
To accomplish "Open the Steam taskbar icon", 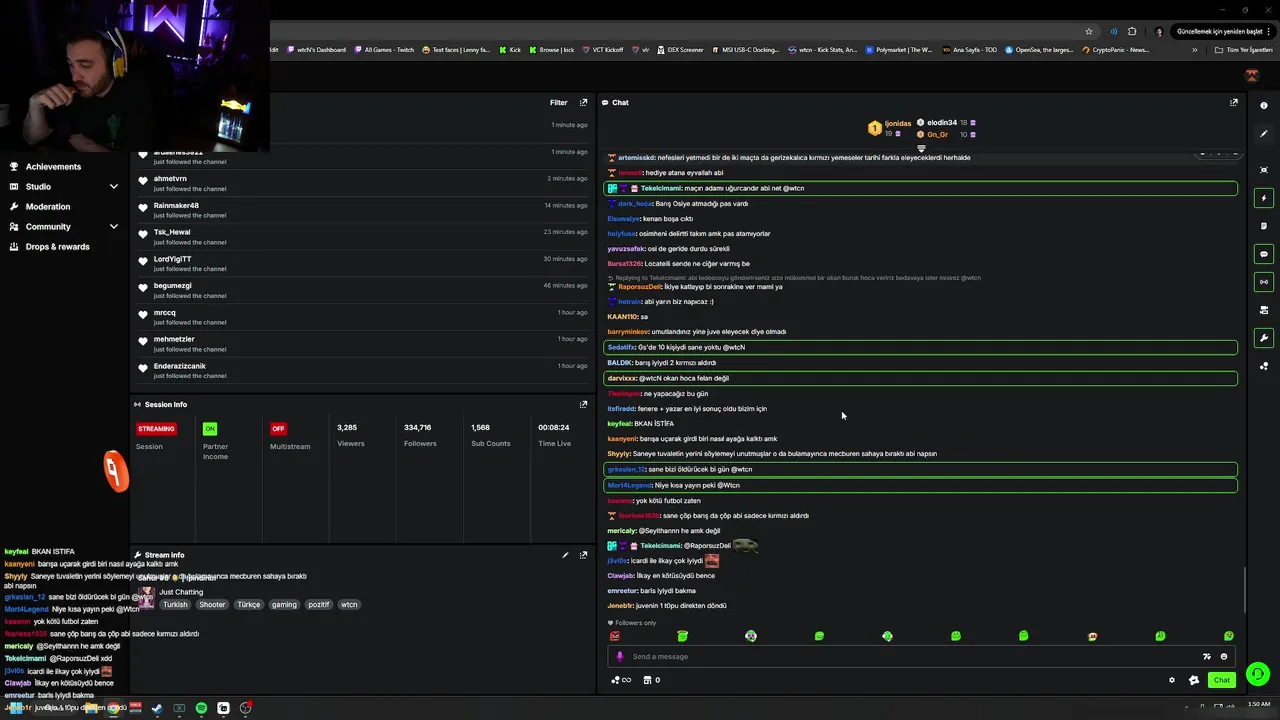I will click(x=157, y=708).
